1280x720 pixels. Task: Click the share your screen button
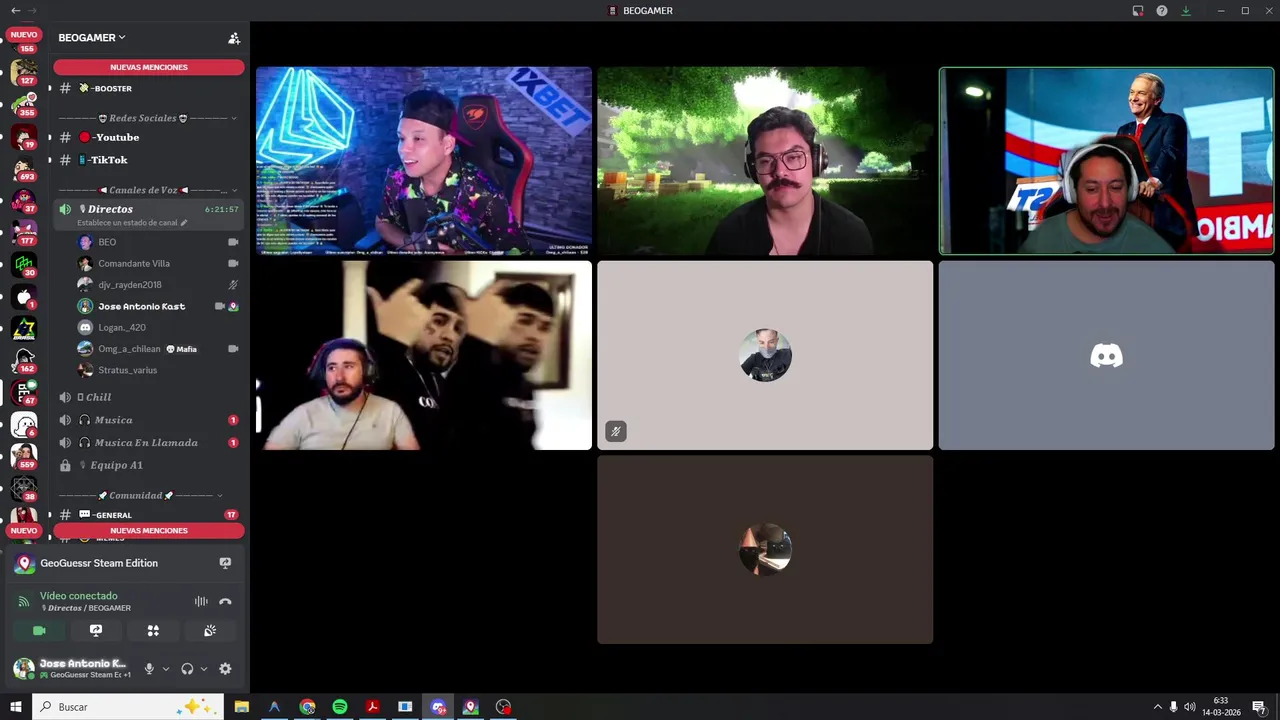coord(96,631)
